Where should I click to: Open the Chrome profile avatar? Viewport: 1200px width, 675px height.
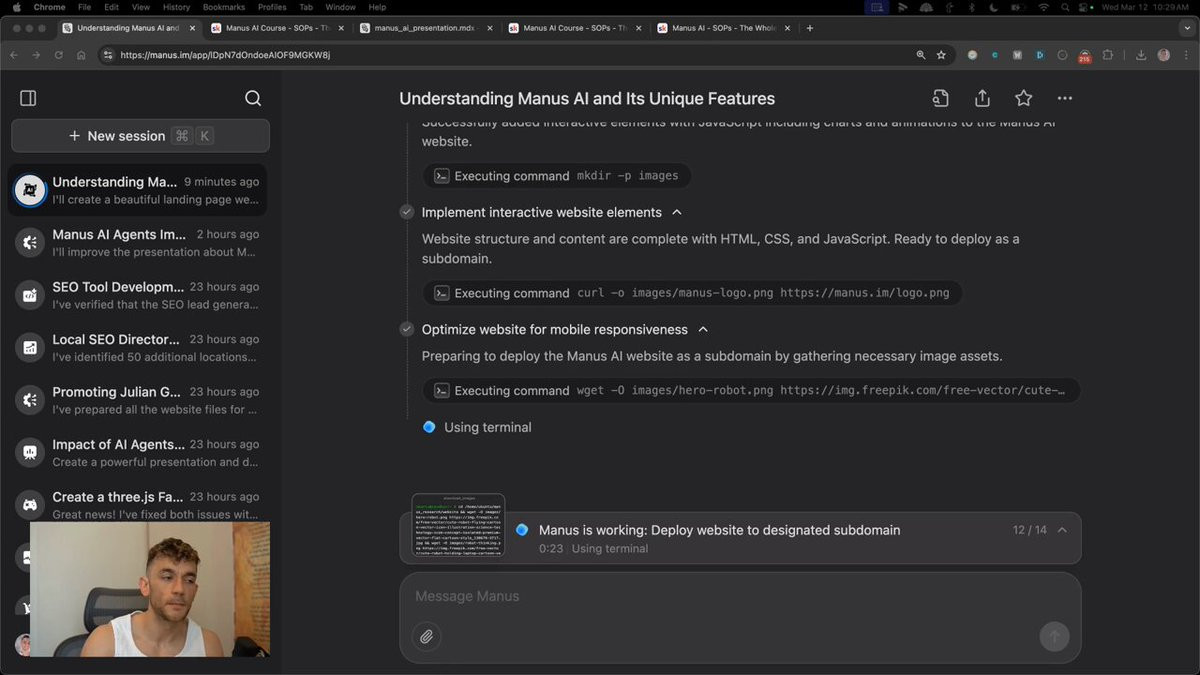tap(1164, 55)
